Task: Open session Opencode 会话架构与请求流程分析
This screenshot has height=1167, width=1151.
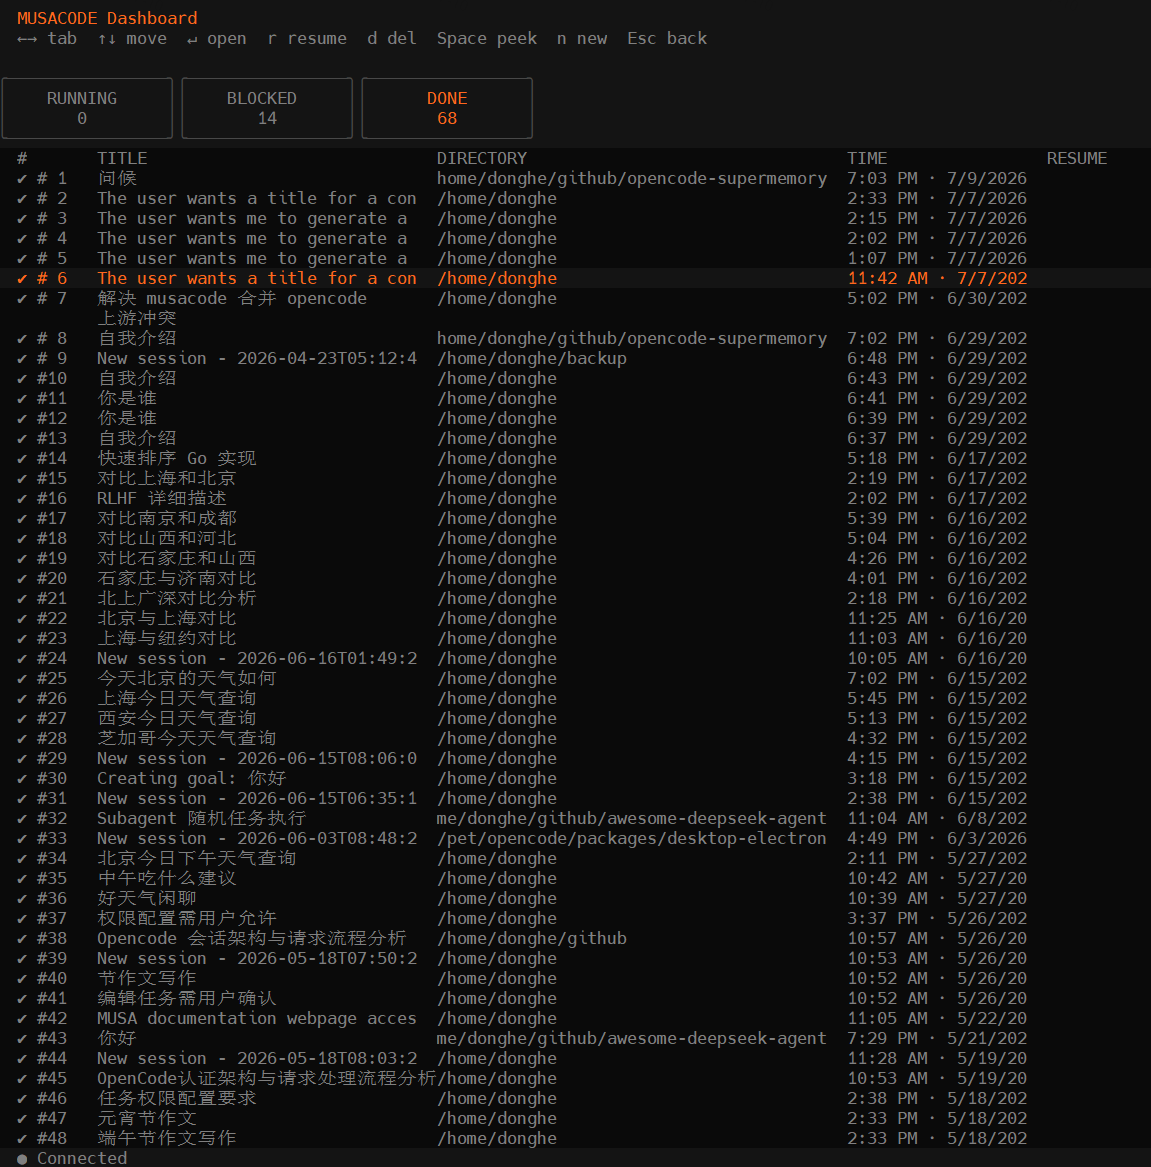Action: click(x=575, y=939)
